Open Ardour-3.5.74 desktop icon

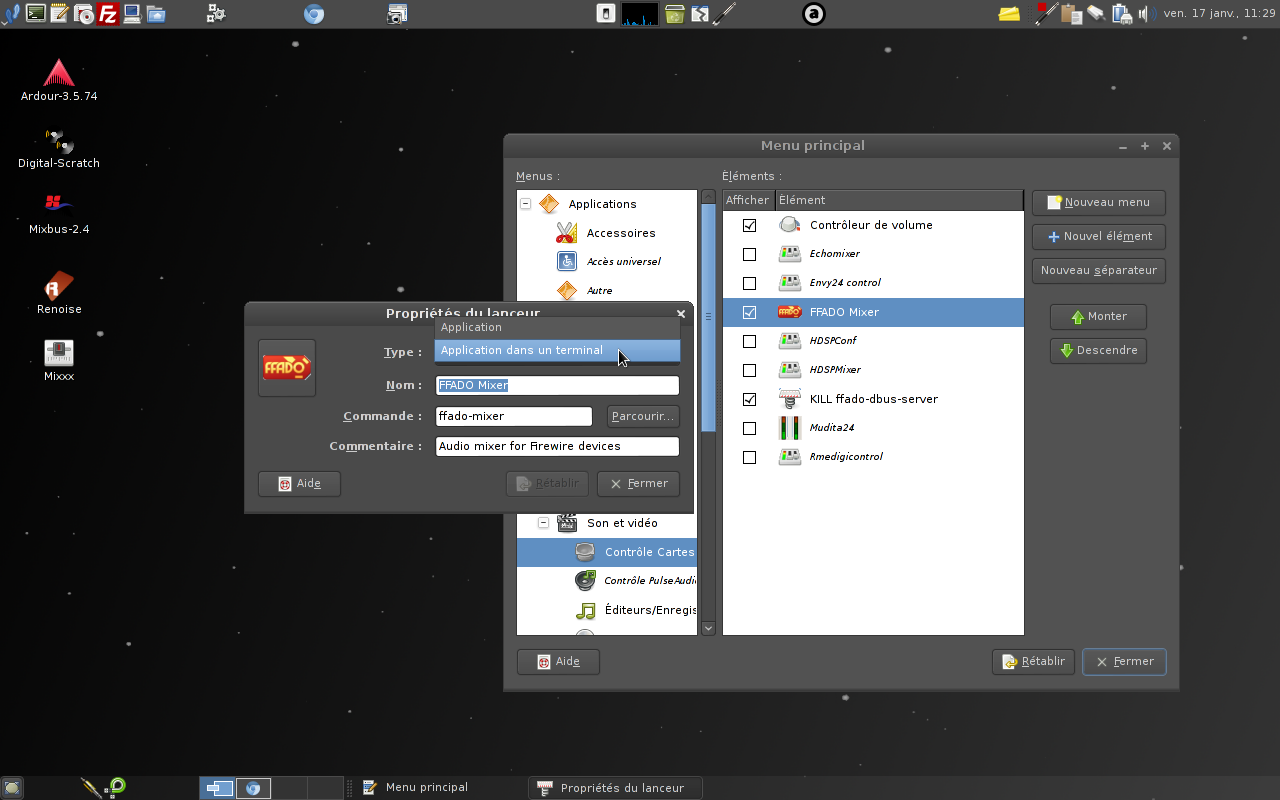pos(59,74)
